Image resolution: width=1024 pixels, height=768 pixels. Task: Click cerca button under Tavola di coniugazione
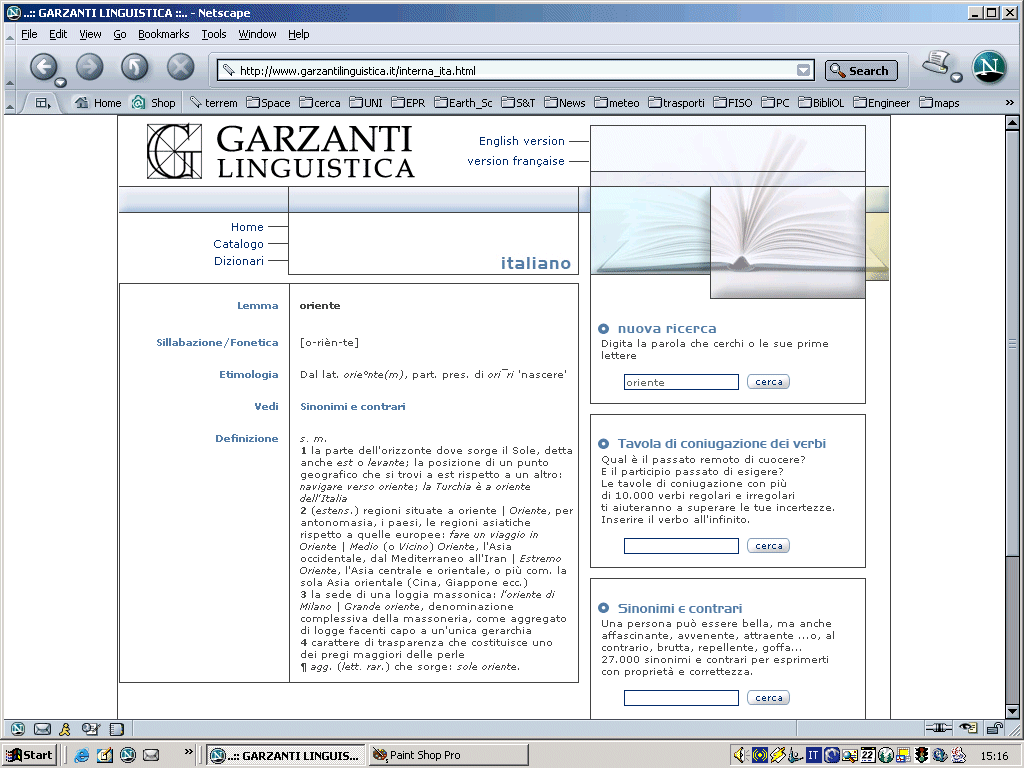[x=768, y=545]
